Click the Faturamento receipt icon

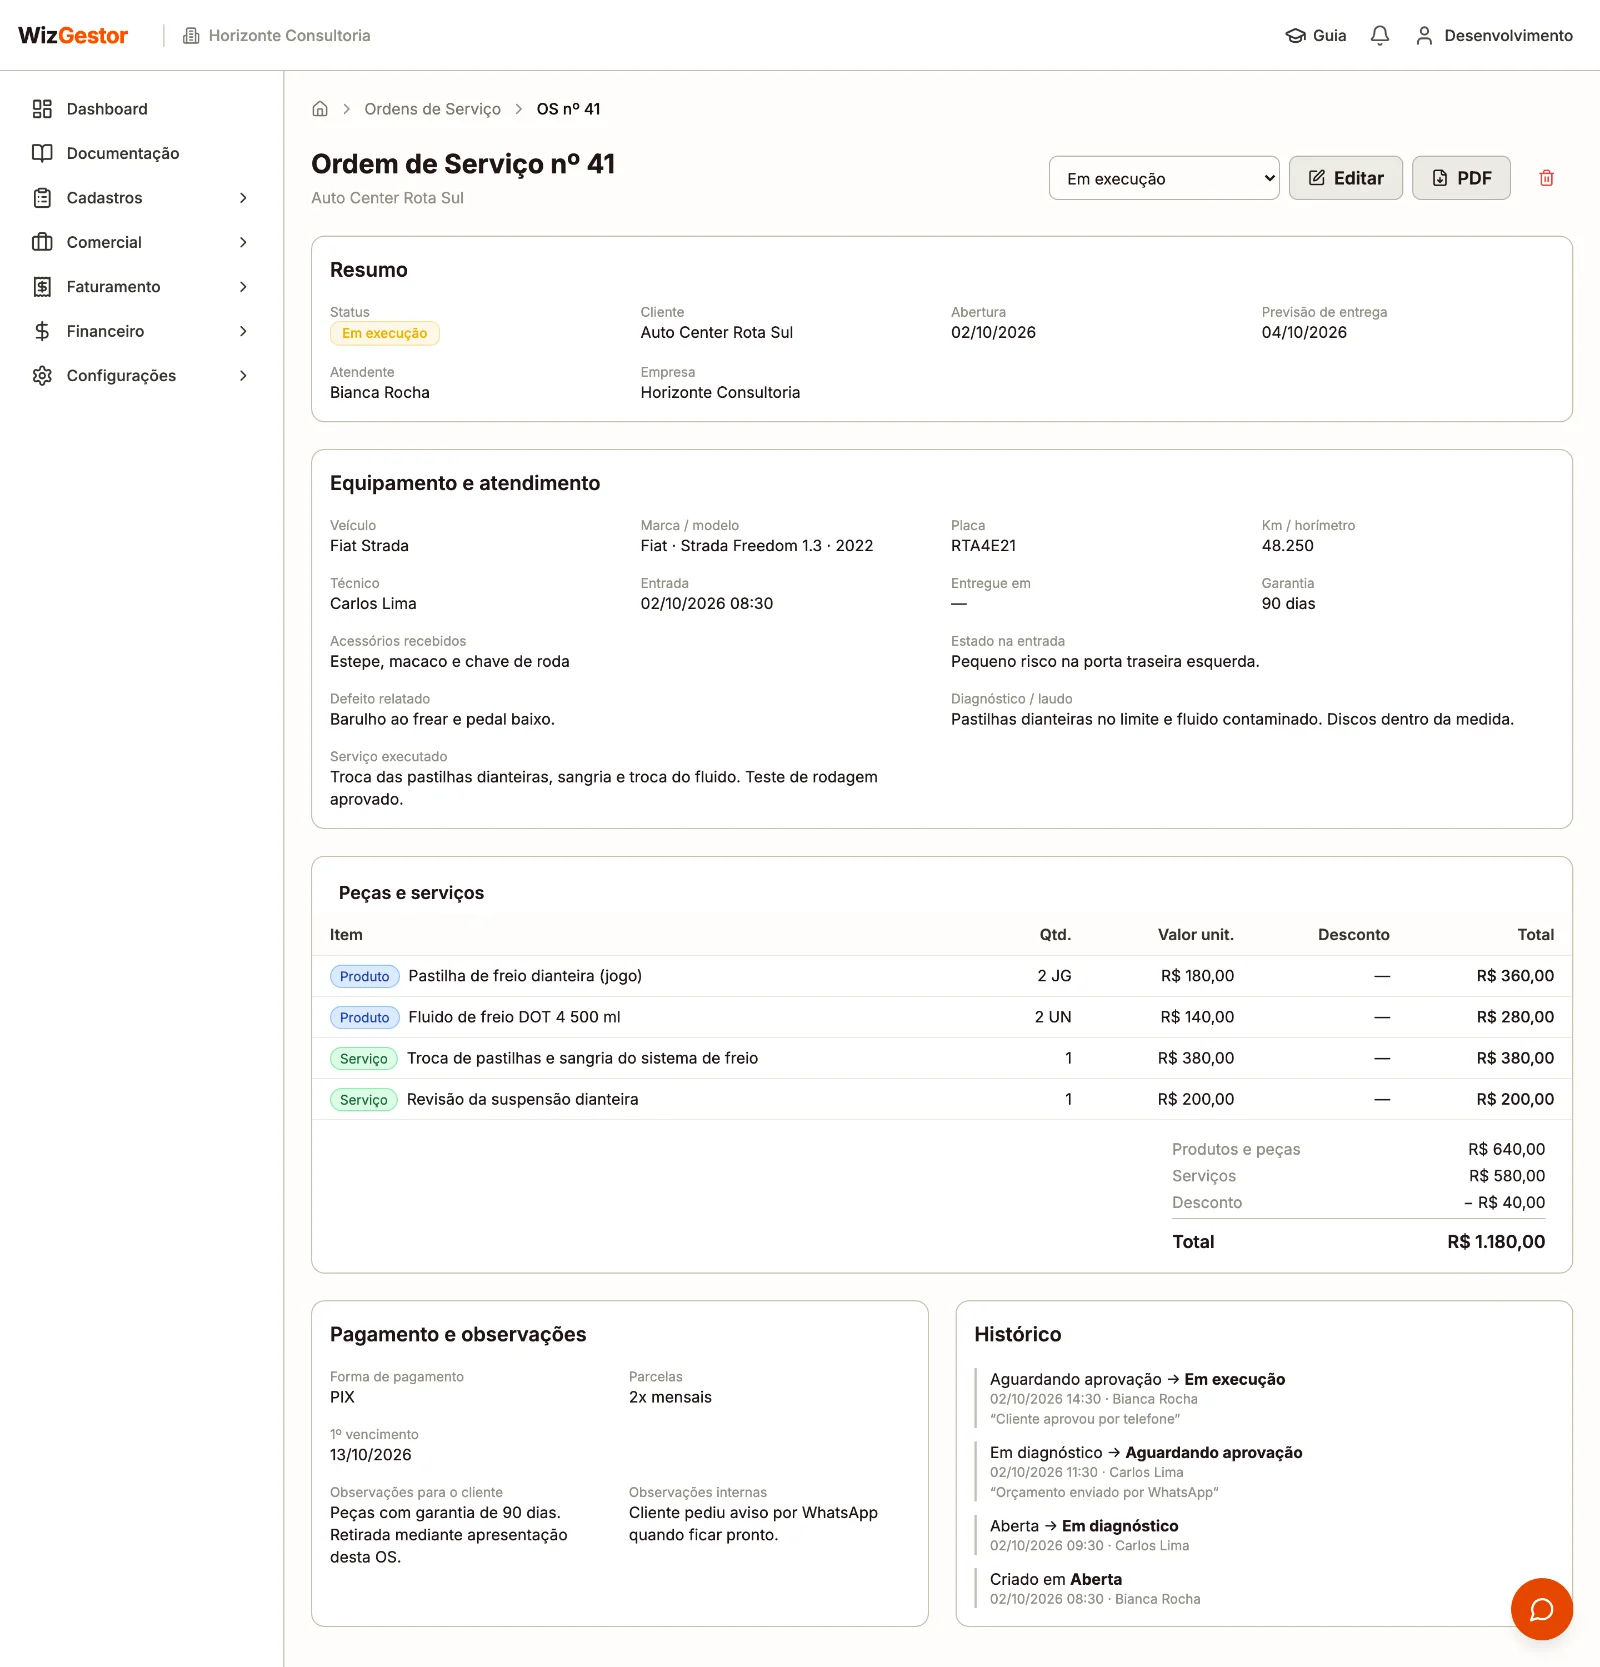(42, 287)
